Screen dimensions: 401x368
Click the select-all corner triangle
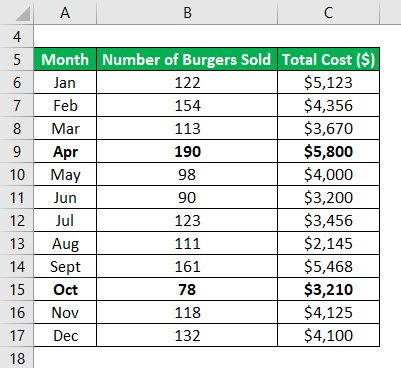[x=23, y=13]
